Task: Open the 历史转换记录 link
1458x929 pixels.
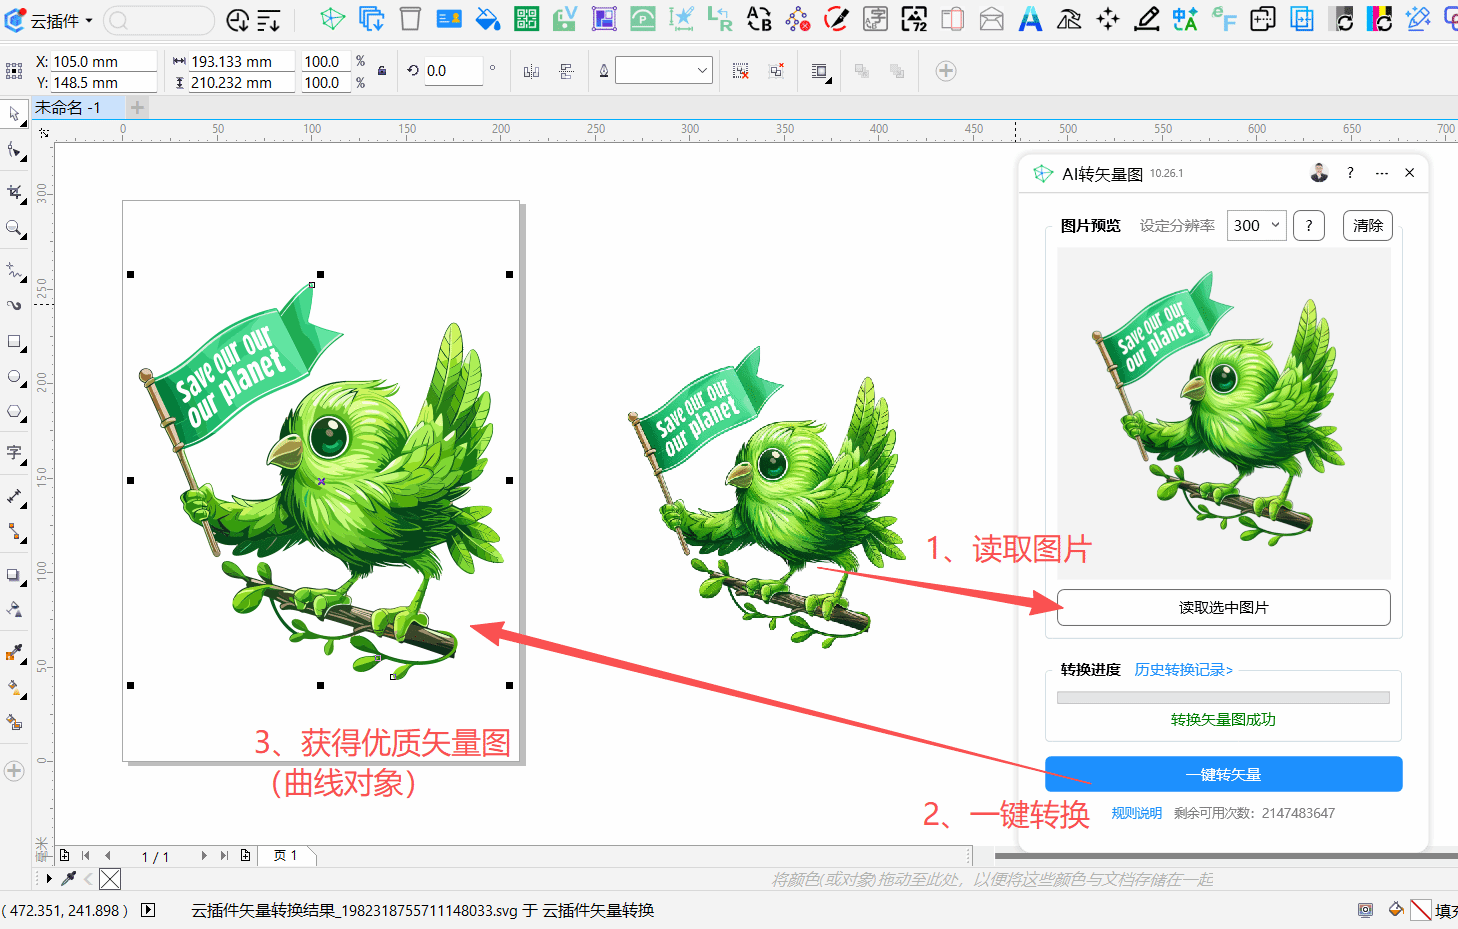Action: [1183, 670]
